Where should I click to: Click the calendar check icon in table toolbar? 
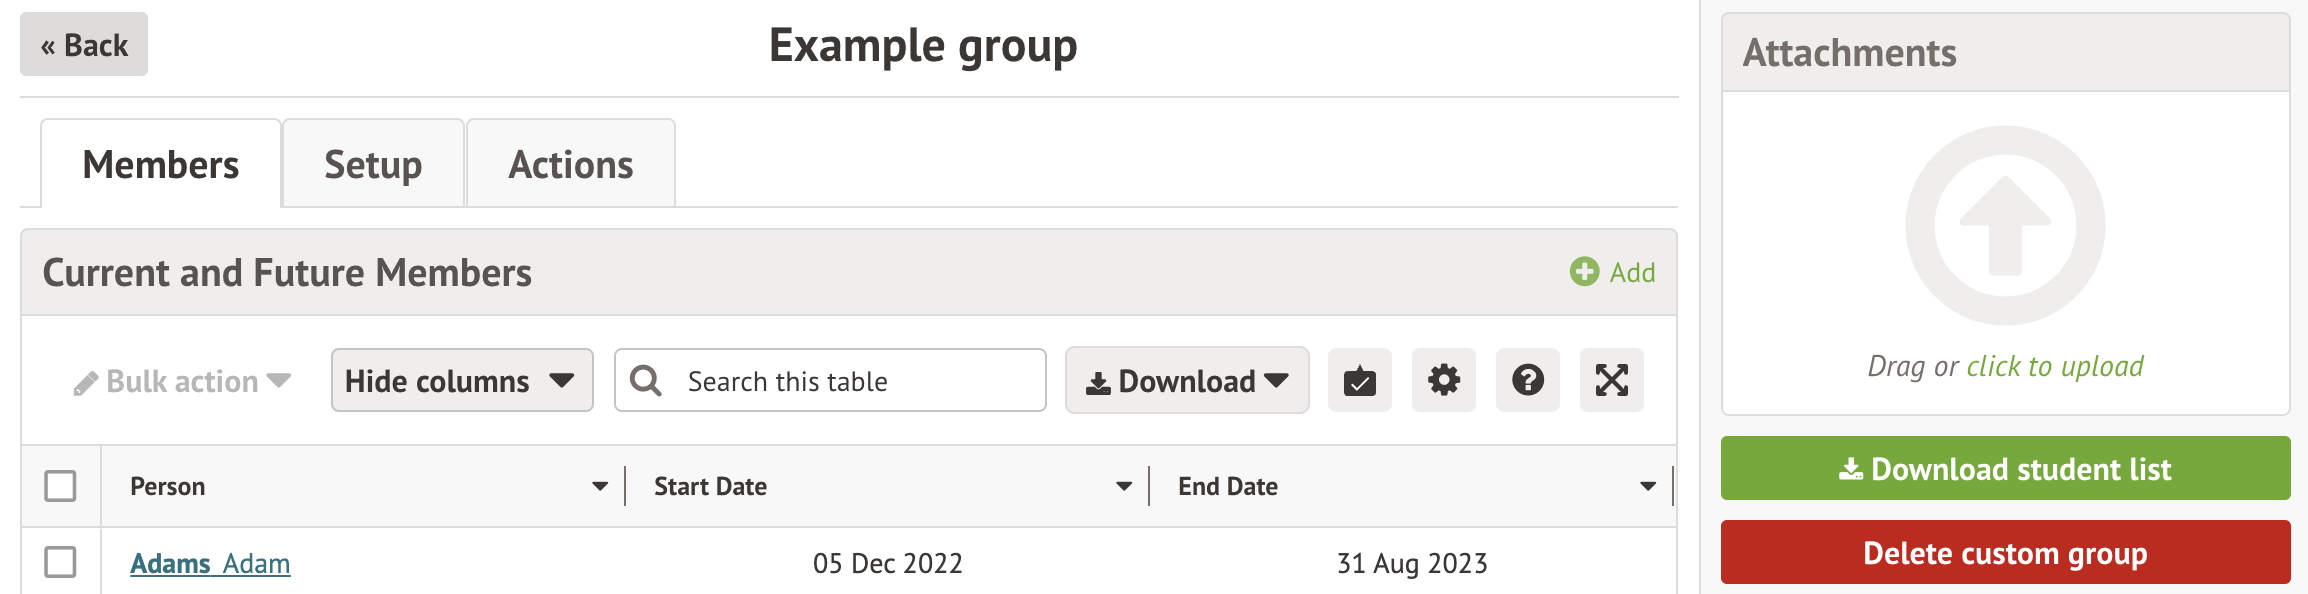point(1359,381)
